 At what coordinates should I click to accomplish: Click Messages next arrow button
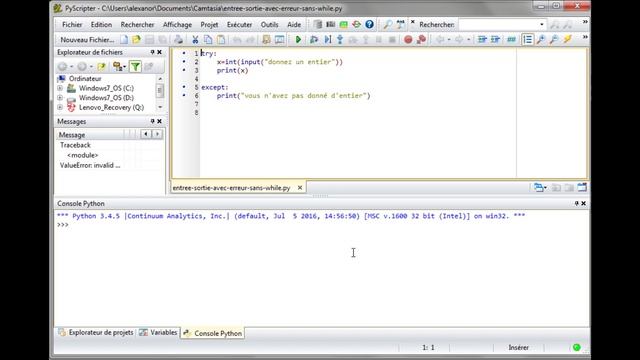coord(157,134)
